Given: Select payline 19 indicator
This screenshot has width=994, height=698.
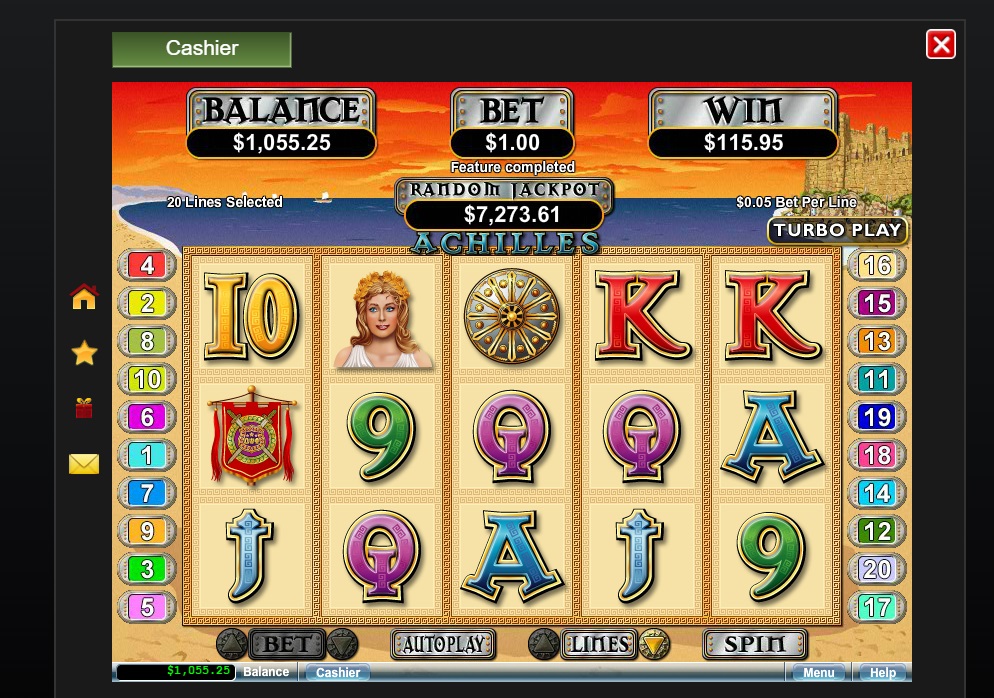Looking at the screenshot, I should pos(877,417).
